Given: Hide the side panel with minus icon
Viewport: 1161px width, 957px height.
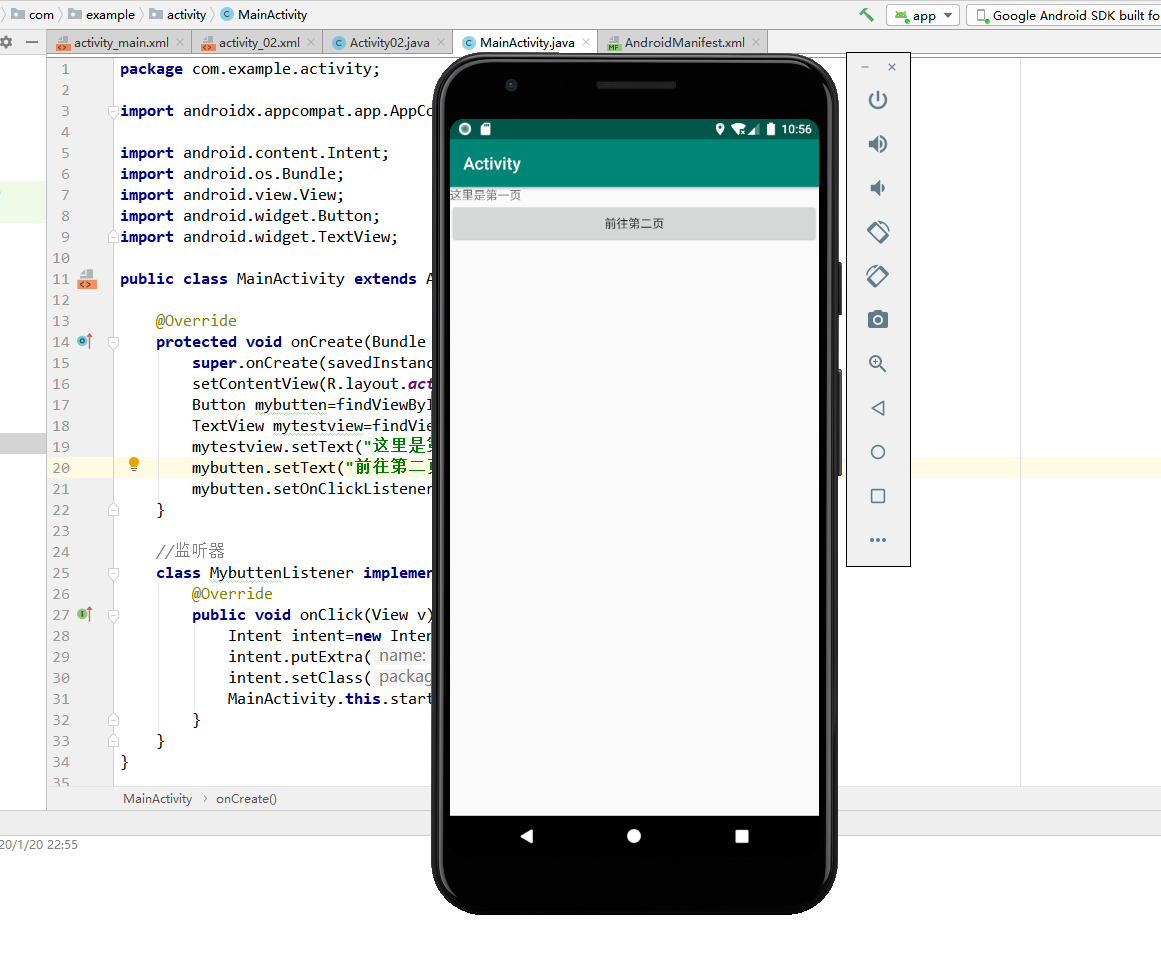Looking at the screenshot, I should (x=32, y=42).
